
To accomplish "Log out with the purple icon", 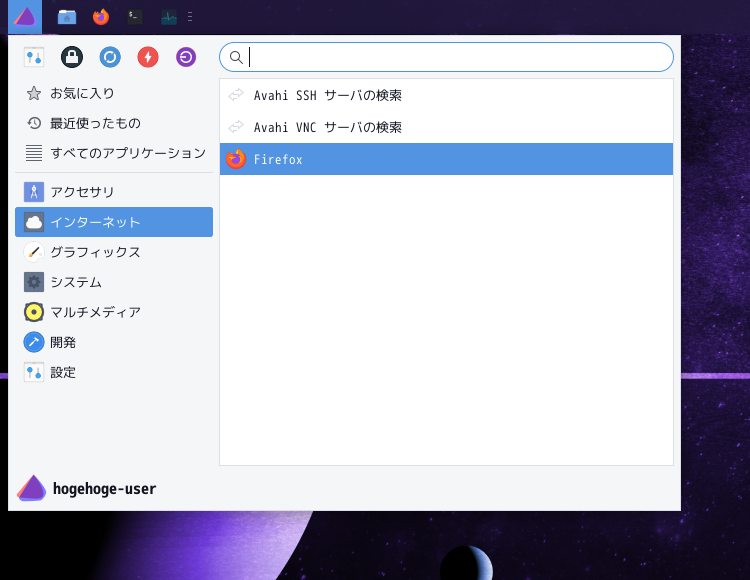I will [x=186, y=57].
